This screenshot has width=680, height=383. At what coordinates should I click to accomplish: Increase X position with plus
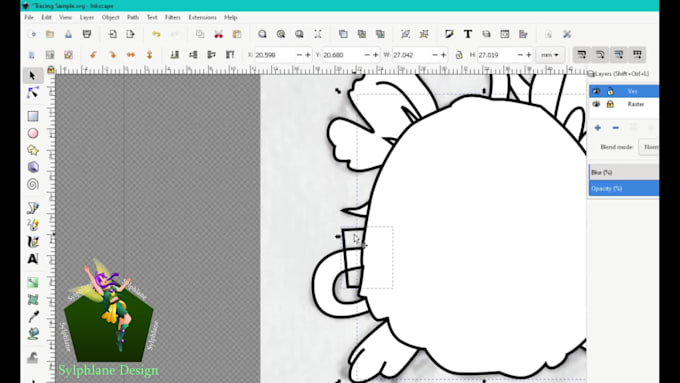click(x=307, y=55)
